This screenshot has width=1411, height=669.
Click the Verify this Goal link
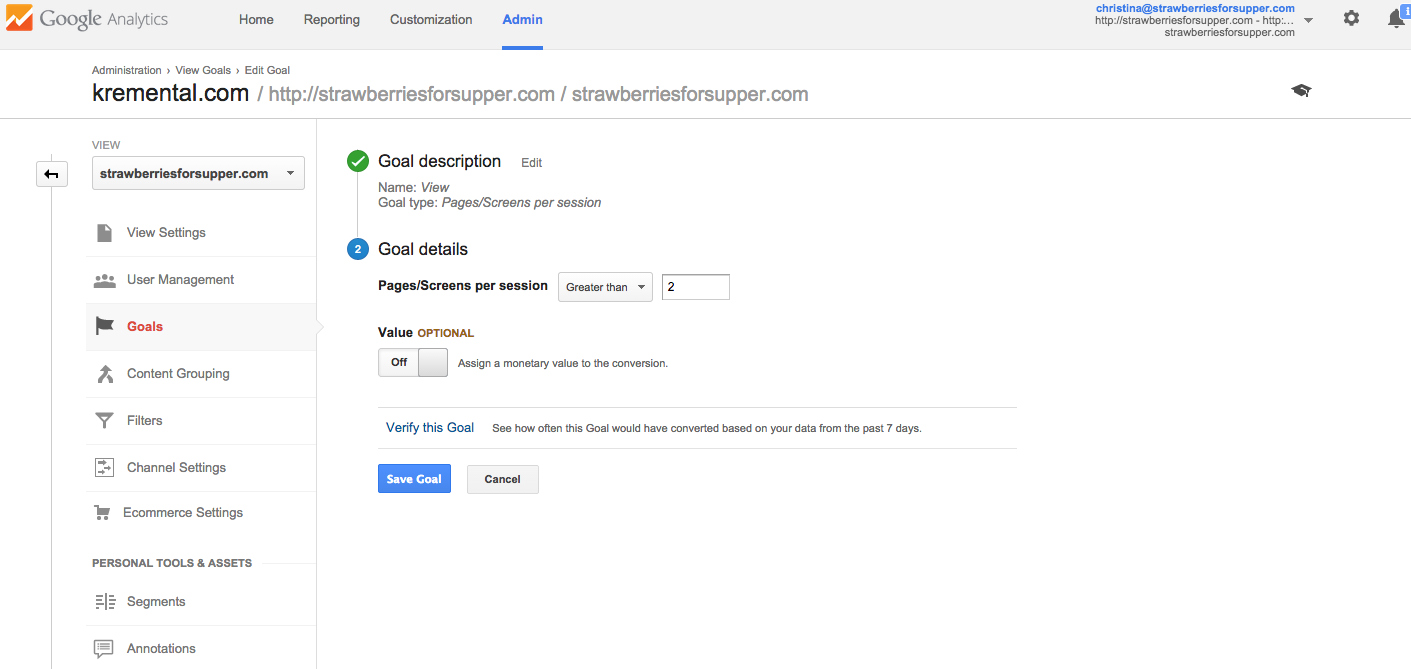430,428
